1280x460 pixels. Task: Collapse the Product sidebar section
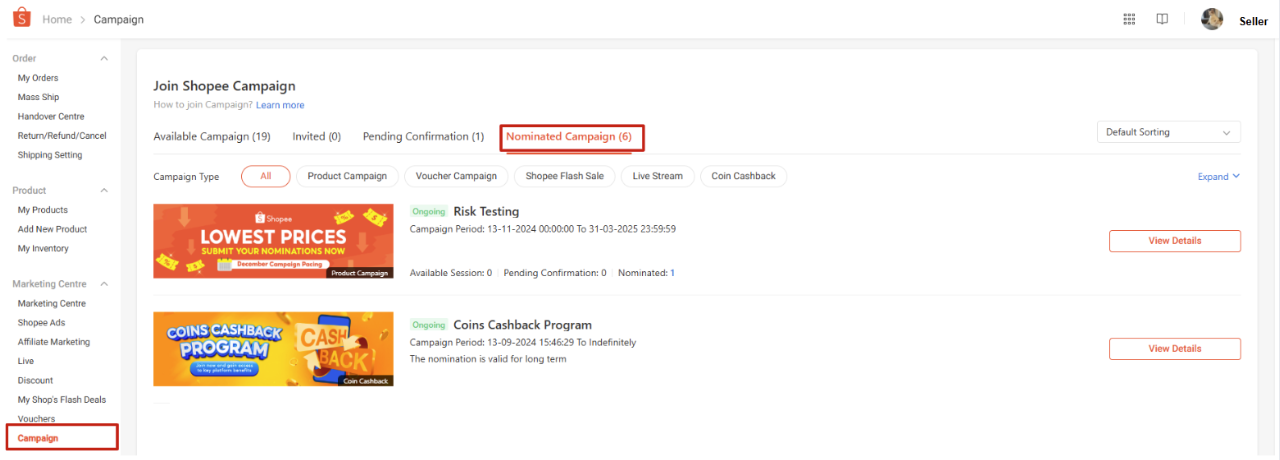104,190
